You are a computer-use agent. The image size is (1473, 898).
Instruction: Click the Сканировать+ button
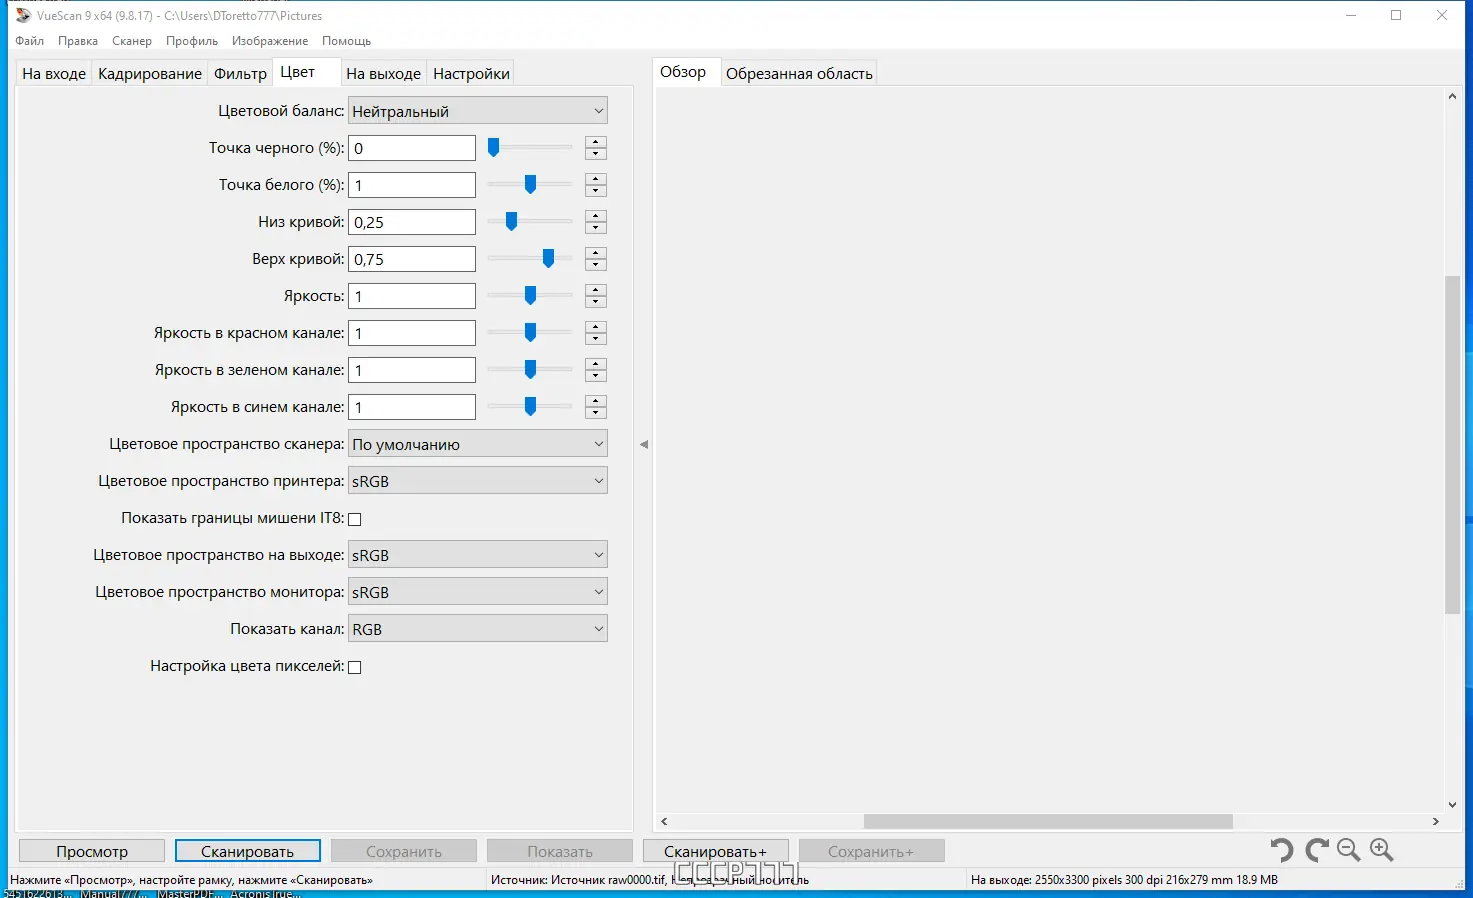click(x=716, y=851)
